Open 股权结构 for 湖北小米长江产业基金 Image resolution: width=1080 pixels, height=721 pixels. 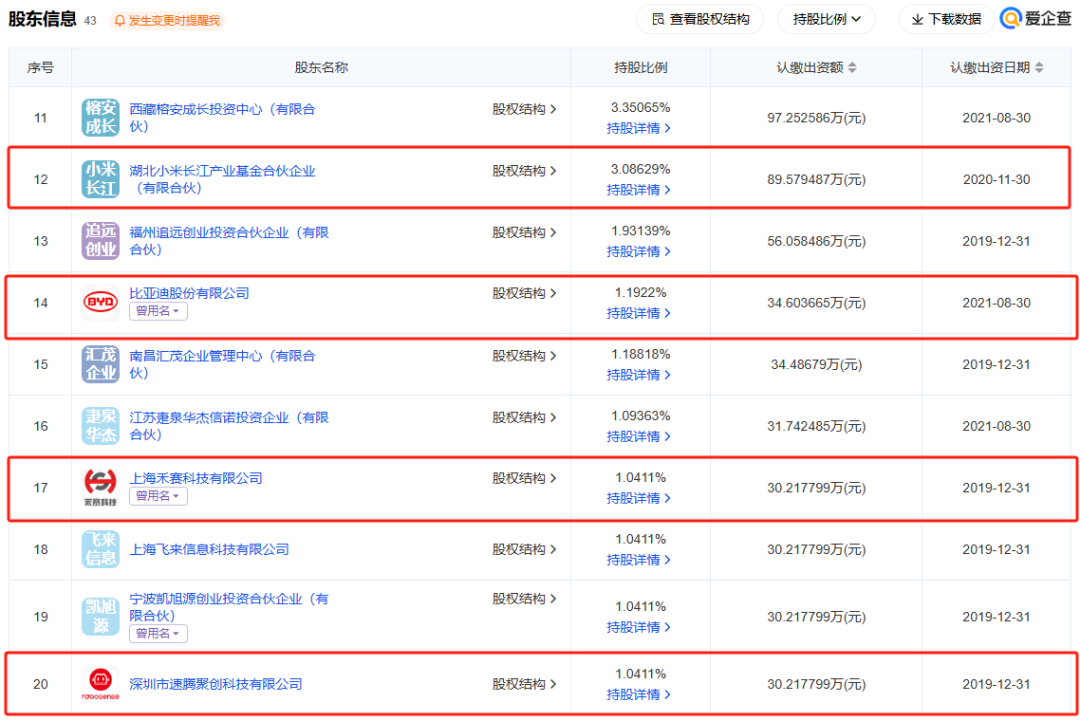pos(524,171)
